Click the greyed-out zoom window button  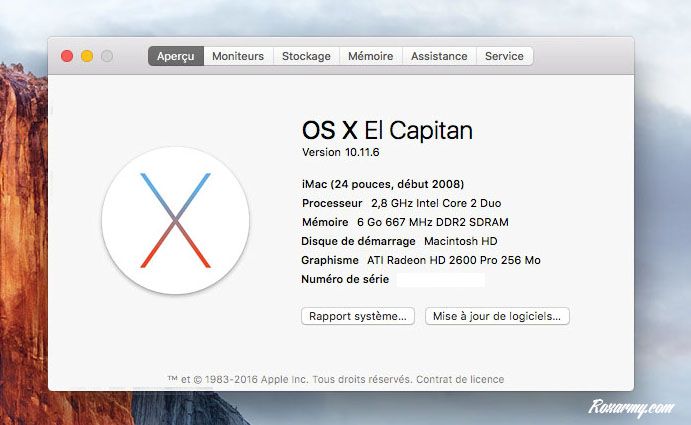point(107,57)
